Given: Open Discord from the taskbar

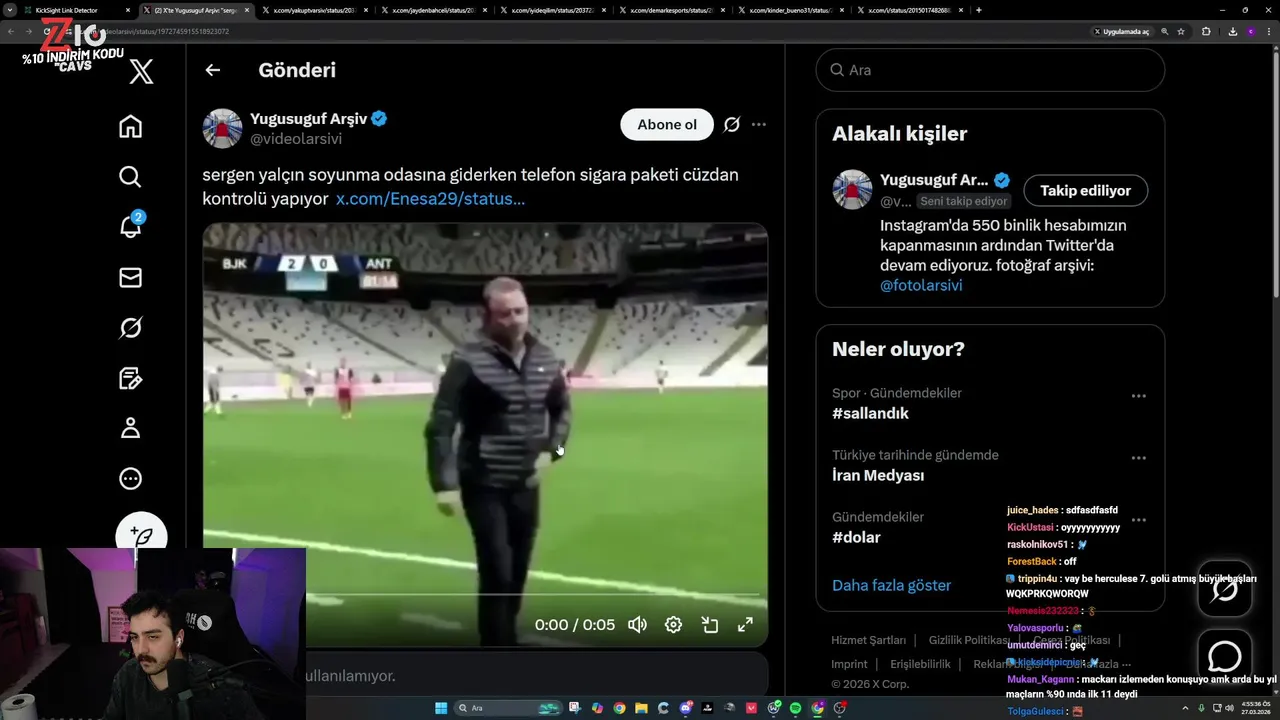Looking at the screenshot, I should coord(686,708).
